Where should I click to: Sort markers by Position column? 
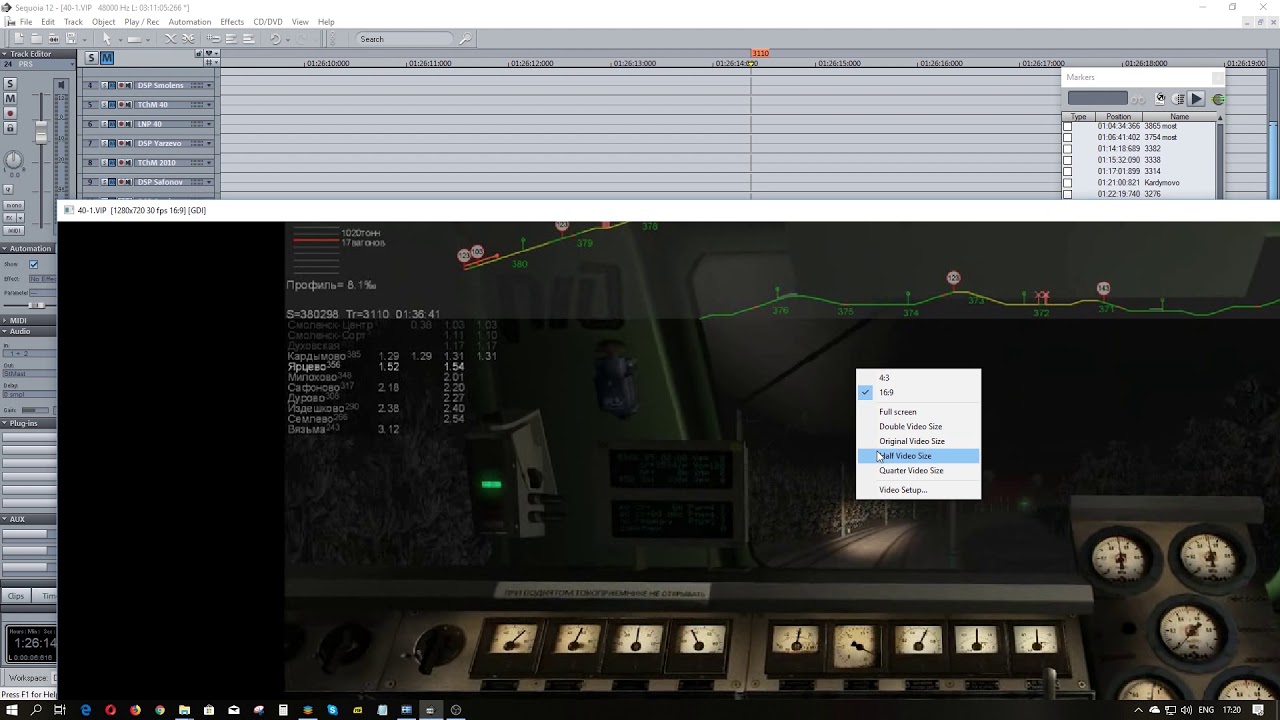point(1118,117)
